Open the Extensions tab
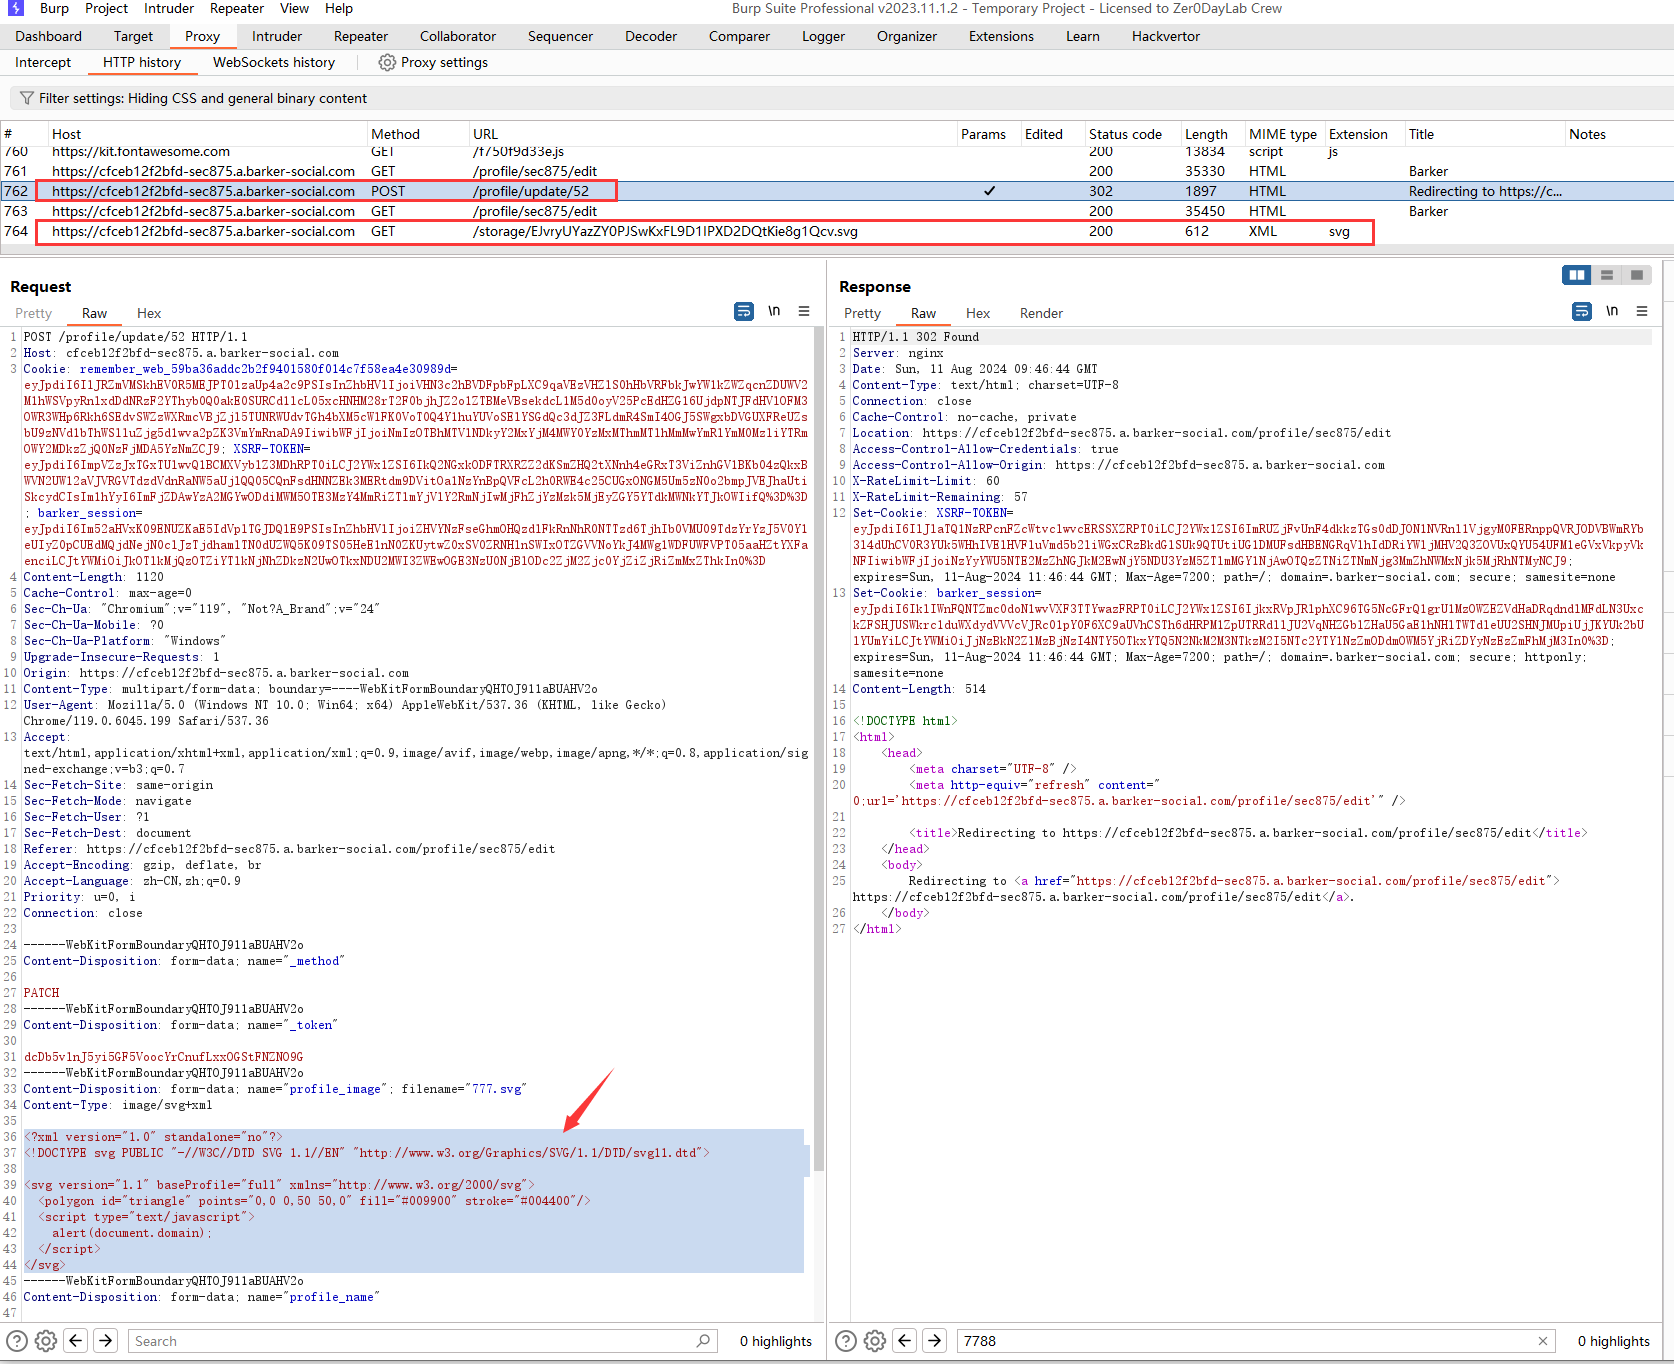This screenshot has width=1674, height=1364. [x=1001, y=36]
